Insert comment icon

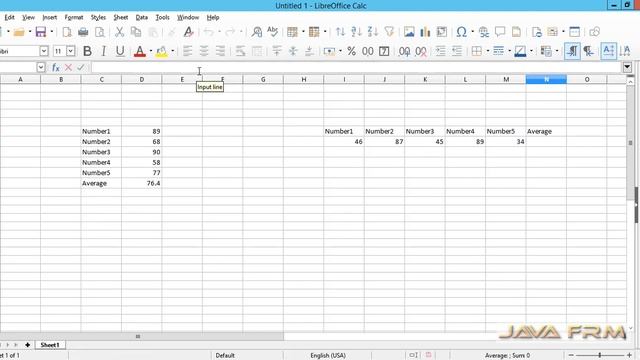pyautogui.click(x=500, y=32)
